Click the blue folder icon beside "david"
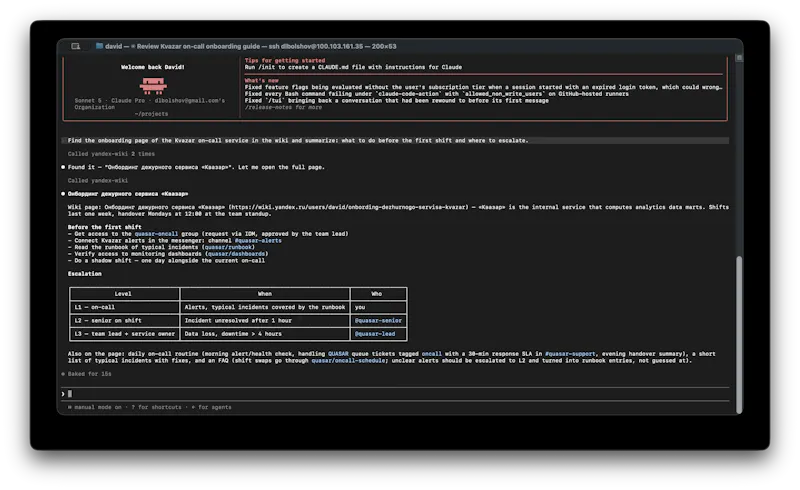 [99, 46]
